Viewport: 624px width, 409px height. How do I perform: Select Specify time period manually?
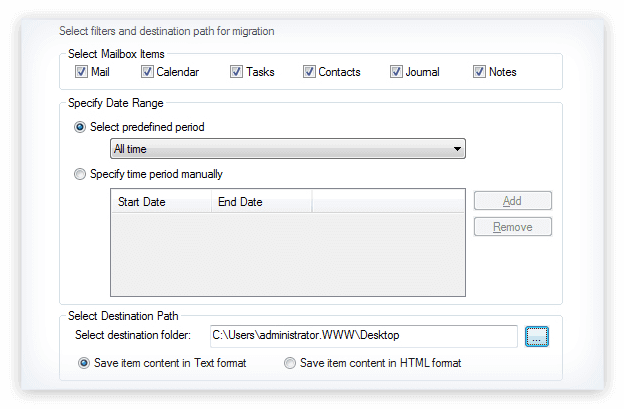(x=81, y=174)
